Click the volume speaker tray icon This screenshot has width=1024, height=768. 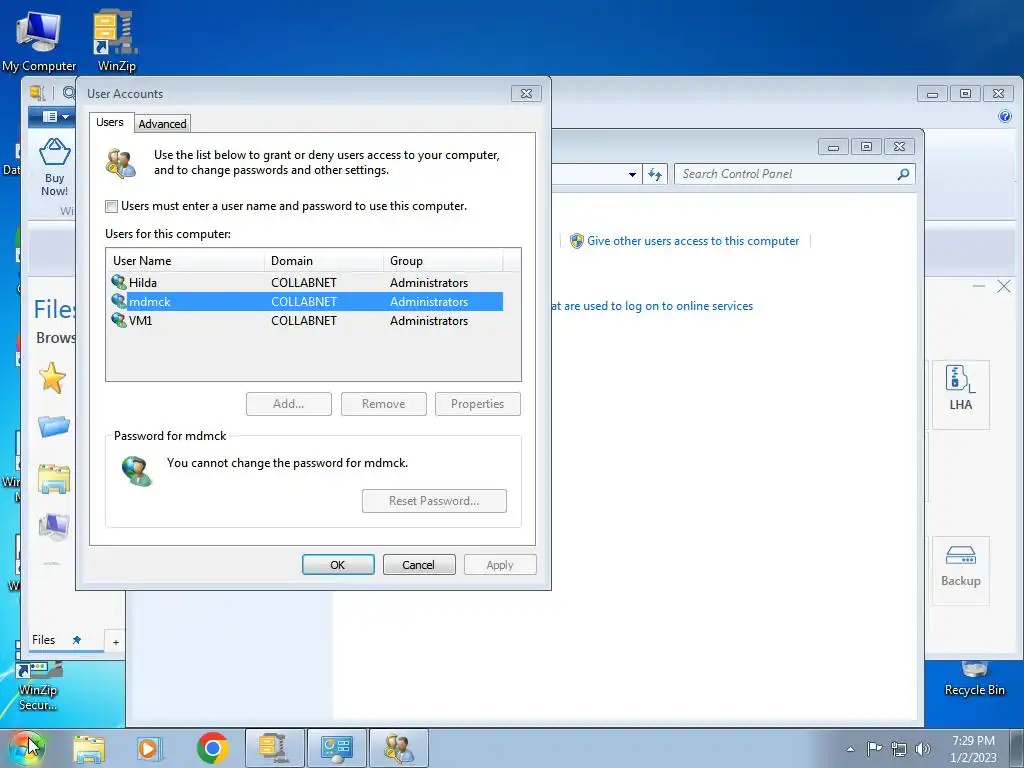[x=923, y=749]
